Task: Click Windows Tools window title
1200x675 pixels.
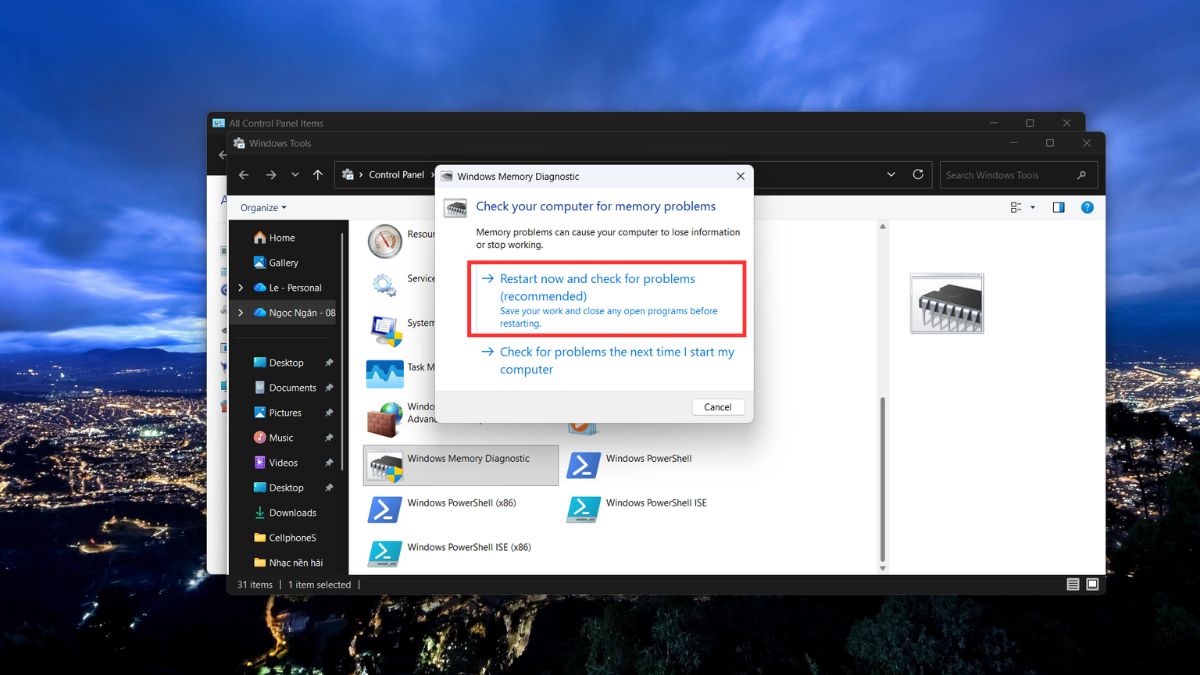Action: tap(280, 143)
